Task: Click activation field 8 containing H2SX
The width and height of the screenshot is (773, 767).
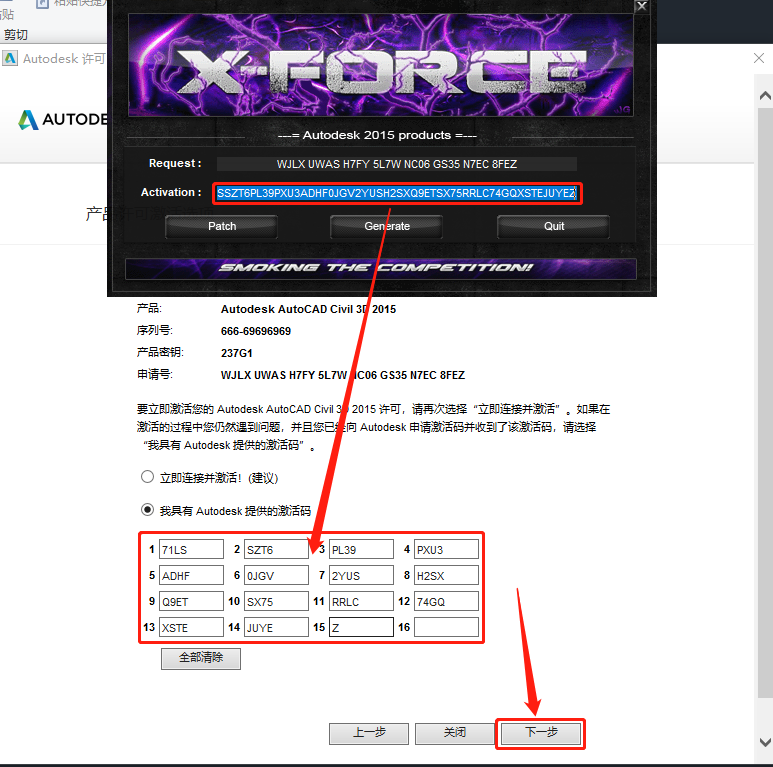Action: tap(446, 575)
